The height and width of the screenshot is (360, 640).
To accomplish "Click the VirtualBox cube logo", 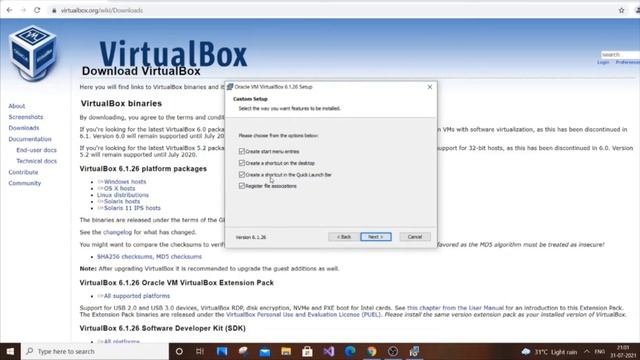I will (33, 53).
